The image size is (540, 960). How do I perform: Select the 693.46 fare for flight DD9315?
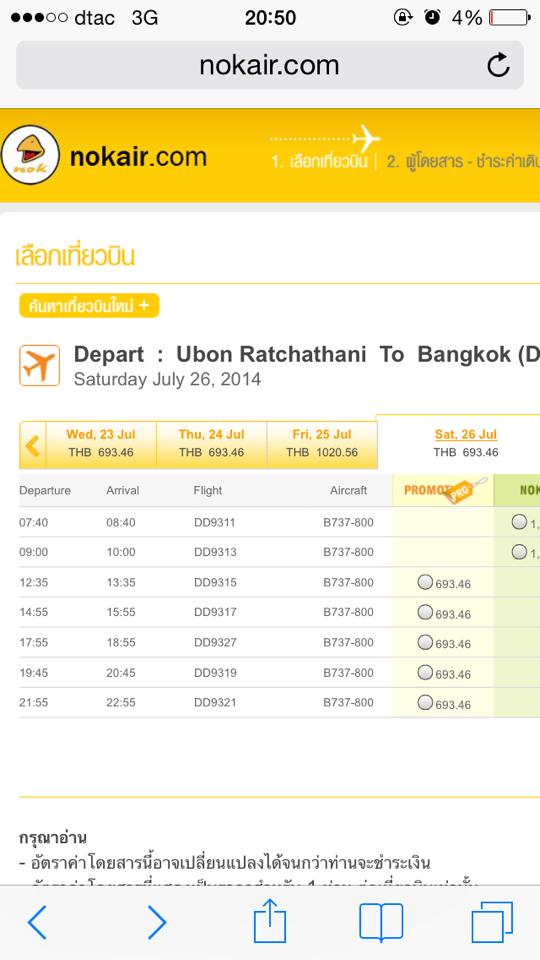click(x=425, y=582)
